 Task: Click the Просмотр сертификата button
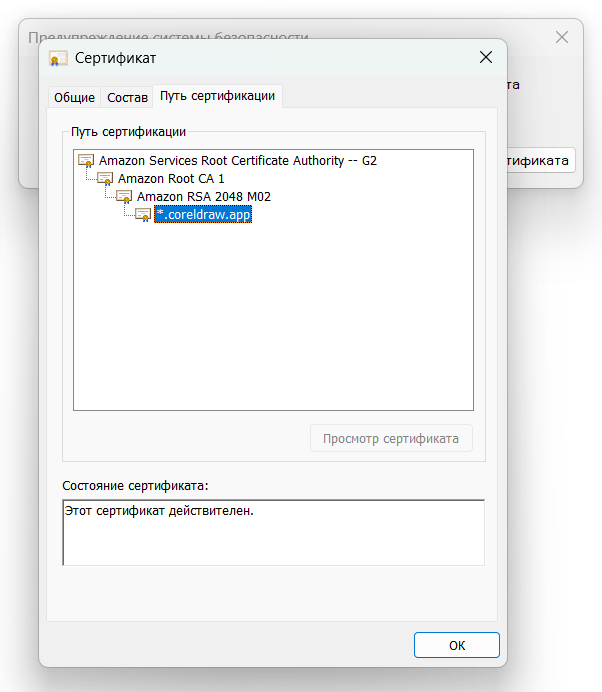(391, 438)
